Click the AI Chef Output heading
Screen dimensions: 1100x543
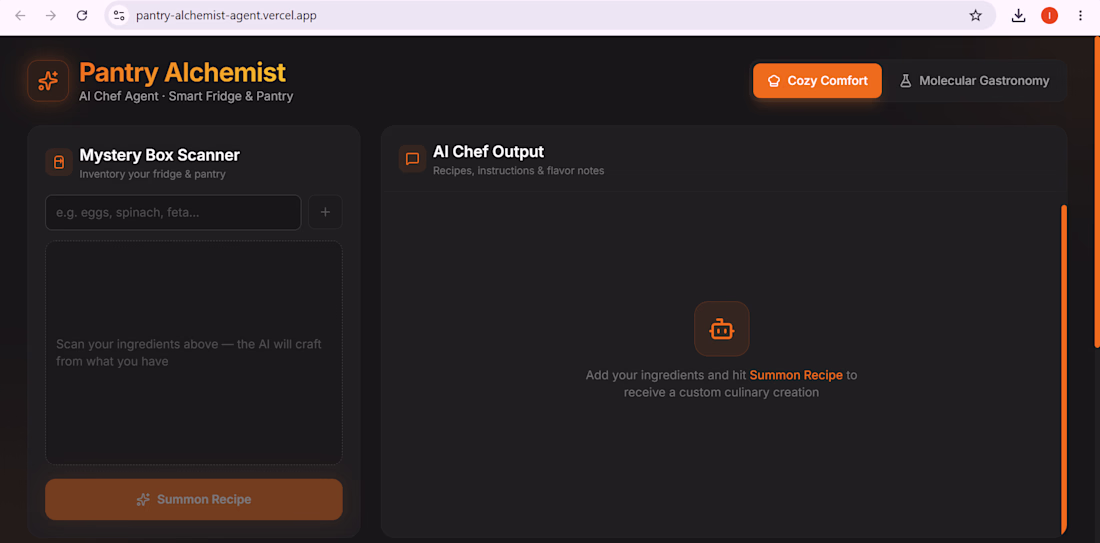click(x=488, y=152)
